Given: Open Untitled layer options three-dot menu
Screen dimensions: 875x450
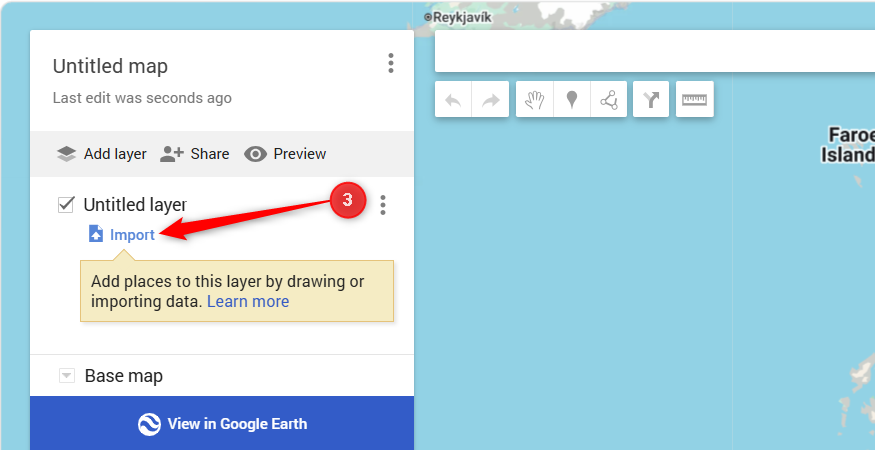Looking at the screenshot, I should [382, 205].
